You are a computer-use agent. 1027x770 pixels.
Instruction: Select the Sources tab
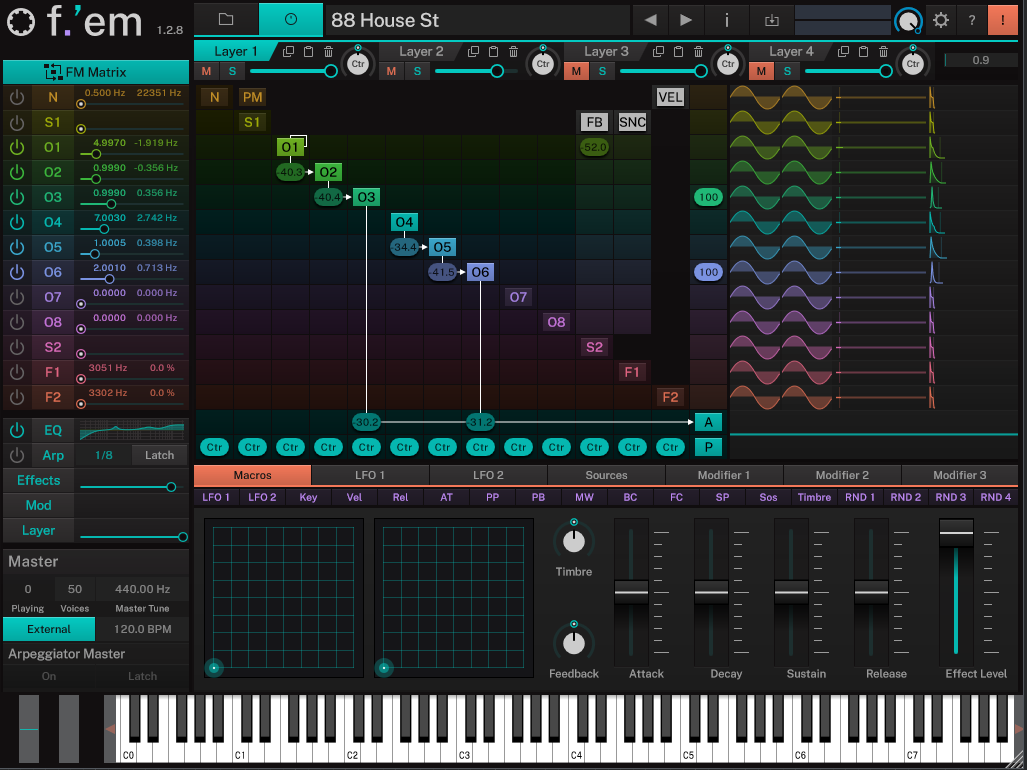pyautogui.click(x=606, y=475)
